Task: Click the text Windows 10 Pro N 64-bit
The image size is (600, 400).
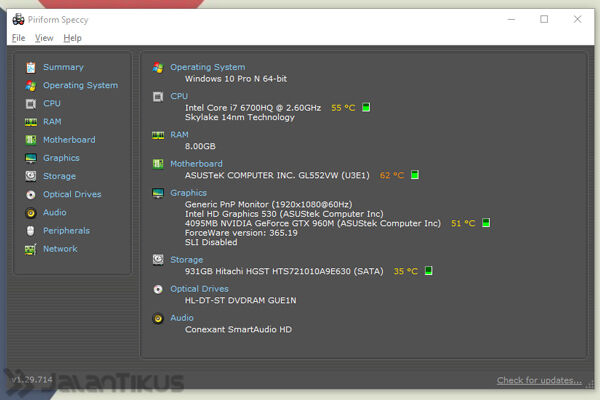Action: (236, 79)
